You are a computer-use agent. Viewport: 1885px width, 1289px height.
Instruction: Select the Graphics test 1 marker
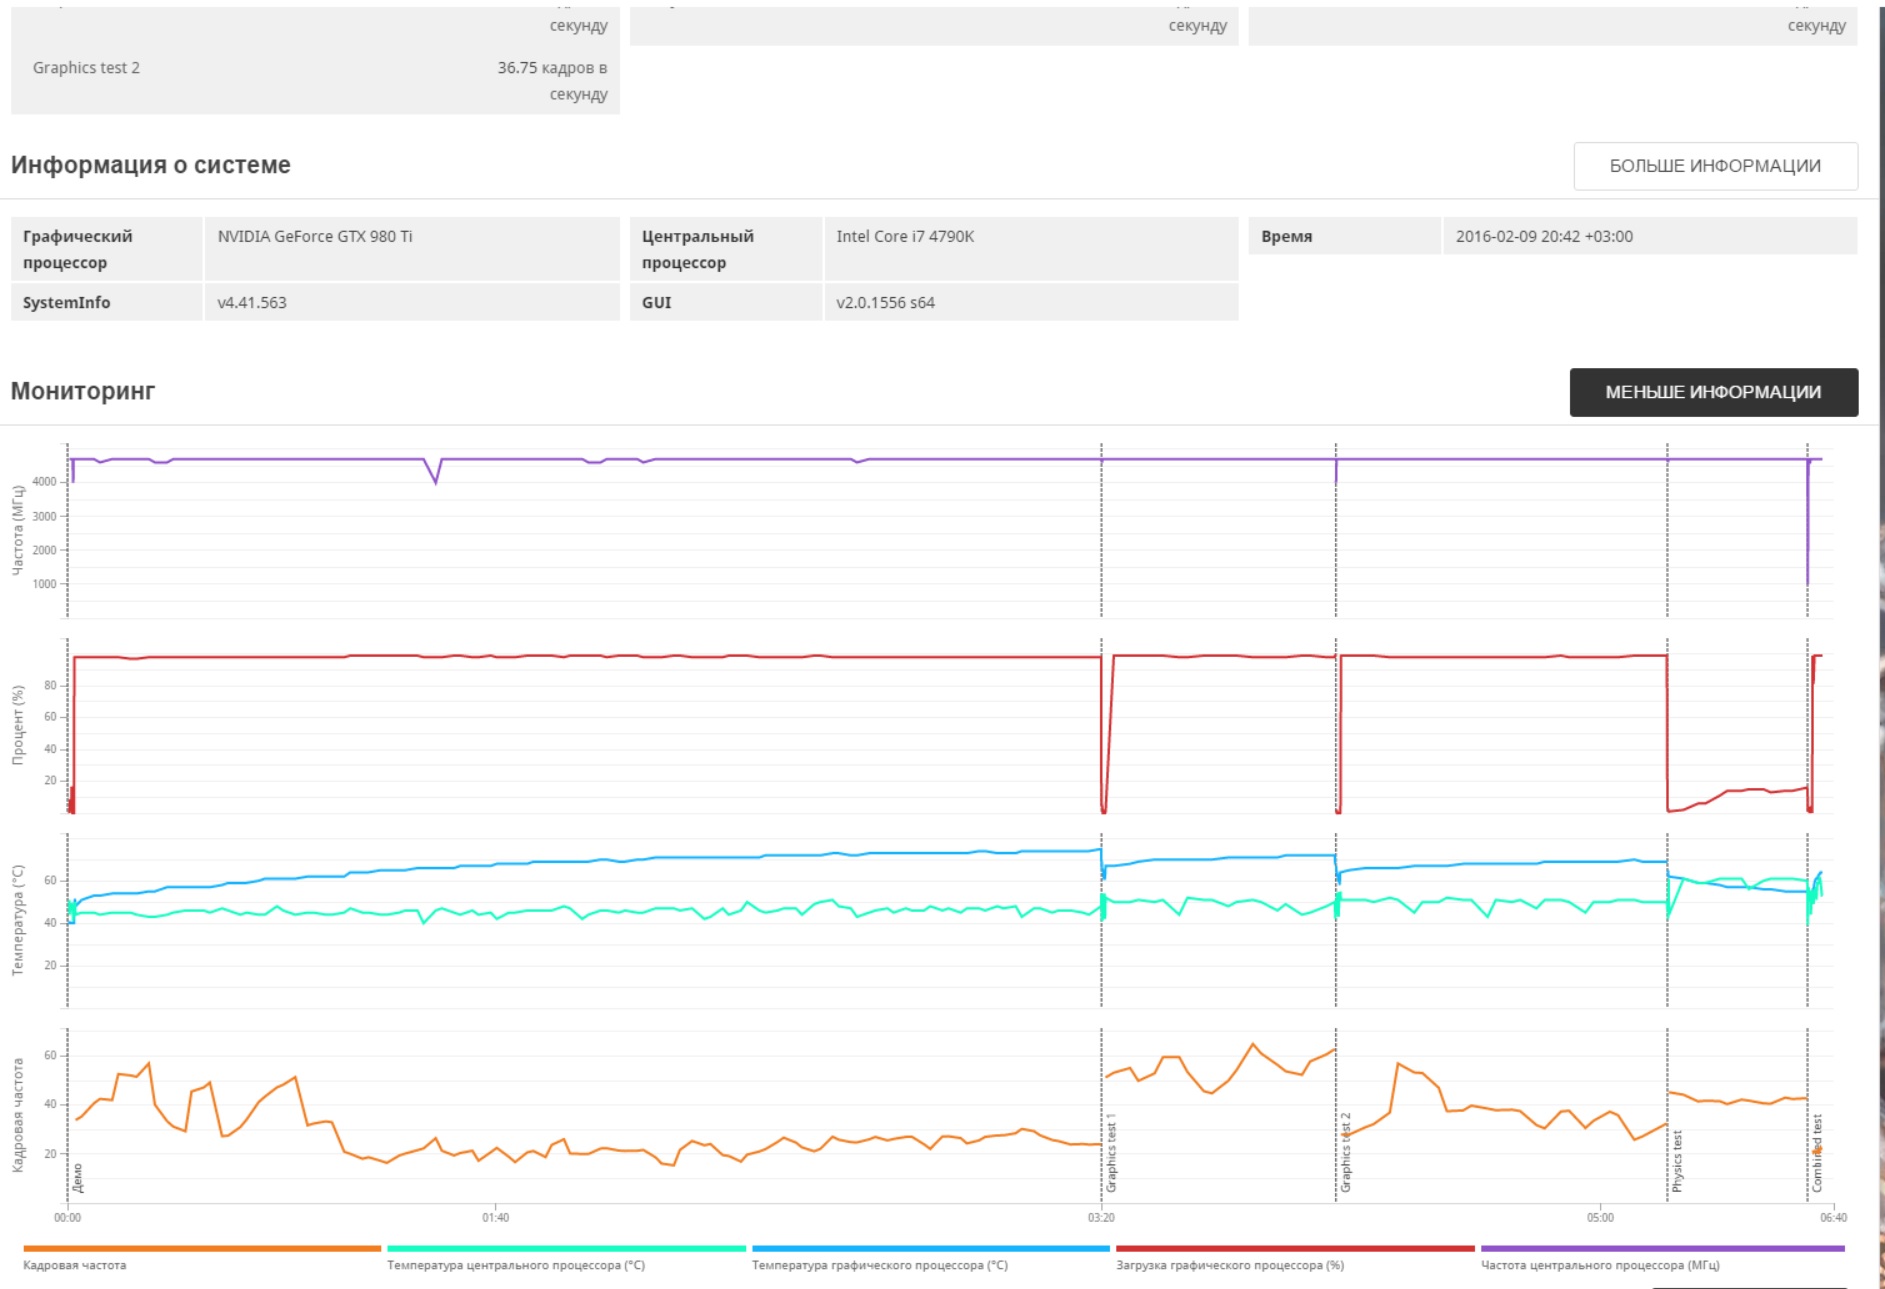tap(1111, 1152)
